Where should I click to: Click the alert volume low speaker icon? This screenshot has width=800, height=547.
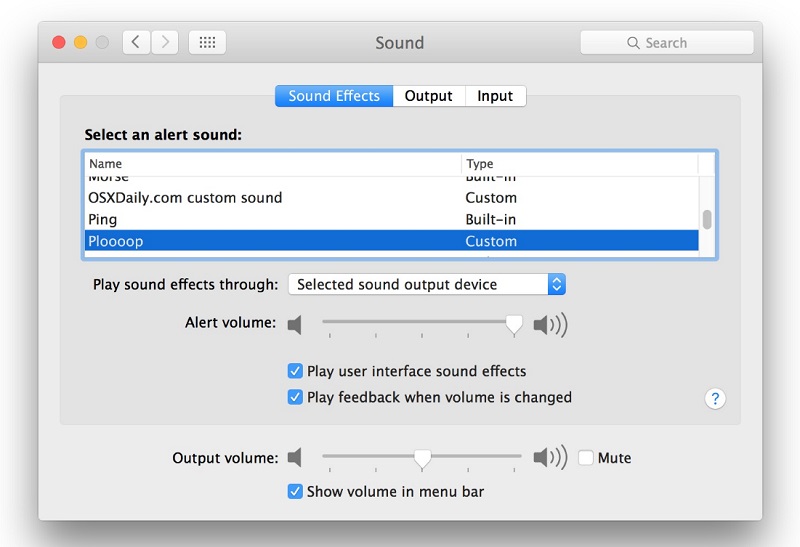point(295,325)
